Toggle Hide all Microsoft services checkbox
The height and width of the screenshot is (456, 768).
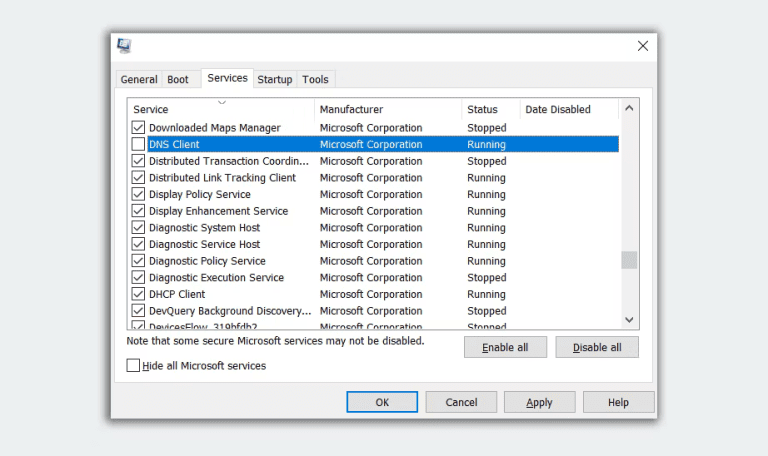coord(133,365)
